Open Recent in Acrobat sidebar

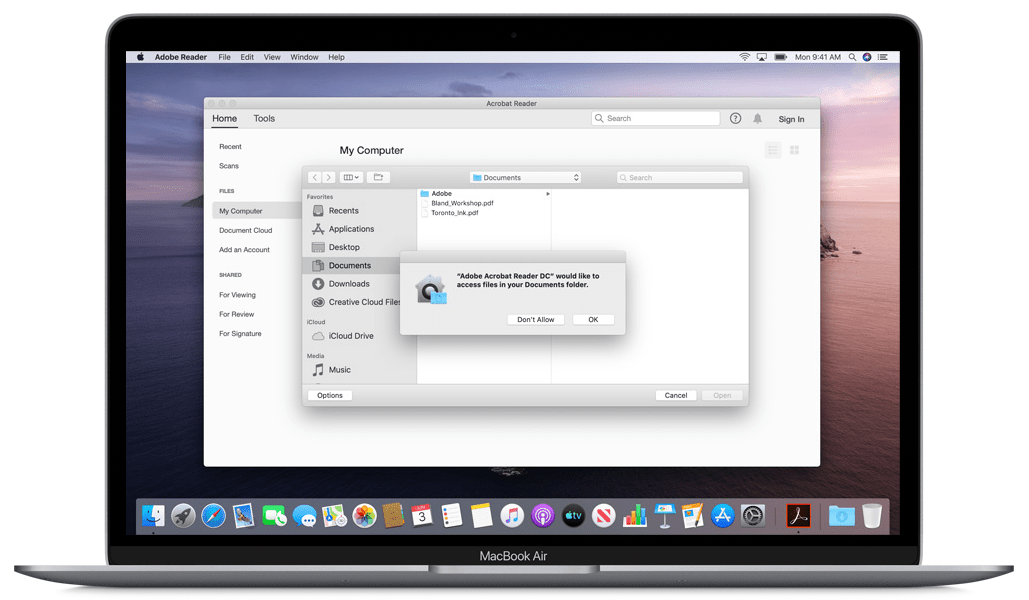click(230, 146)
